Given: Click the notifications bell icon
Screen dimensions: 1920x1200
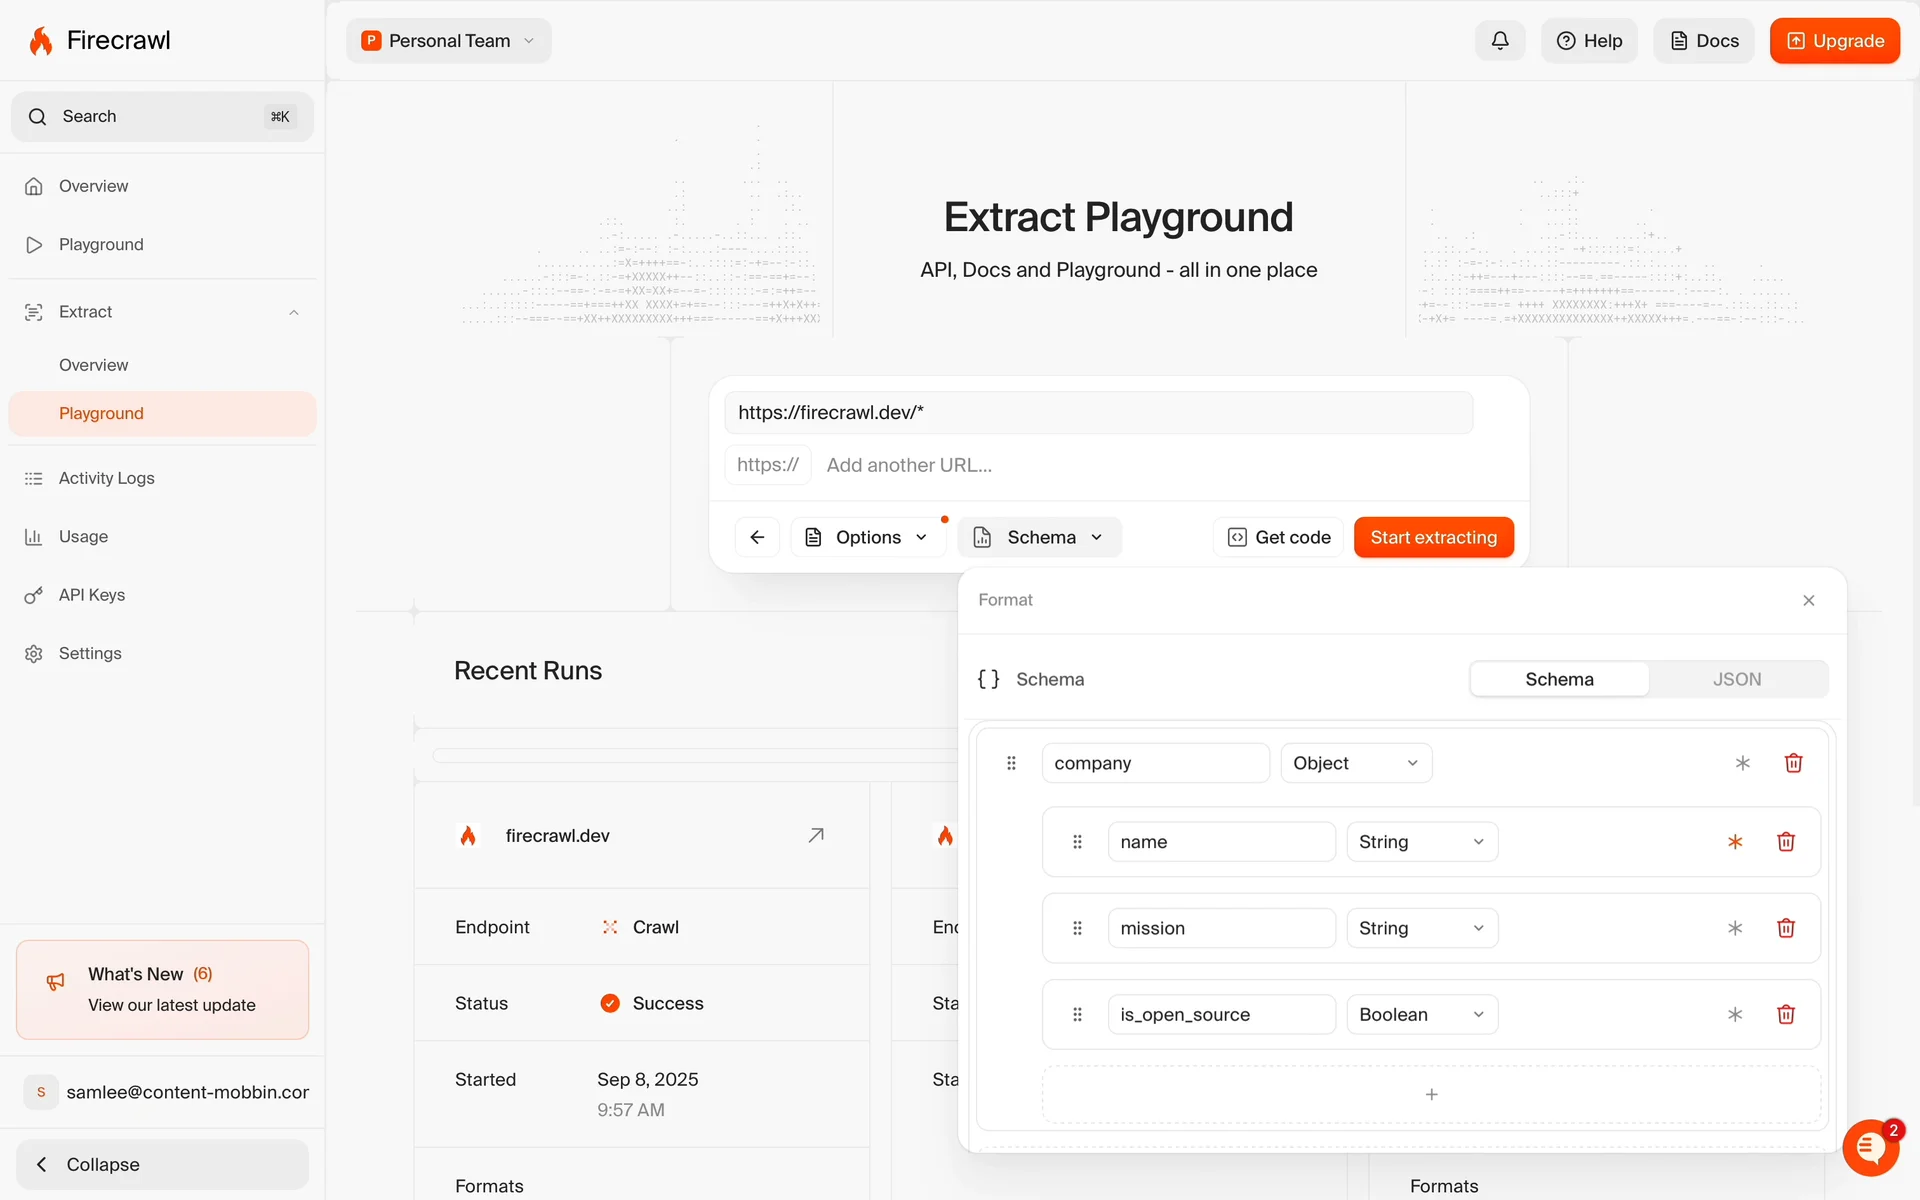Looking at the screenshot, I should [x=1499, y=41].
